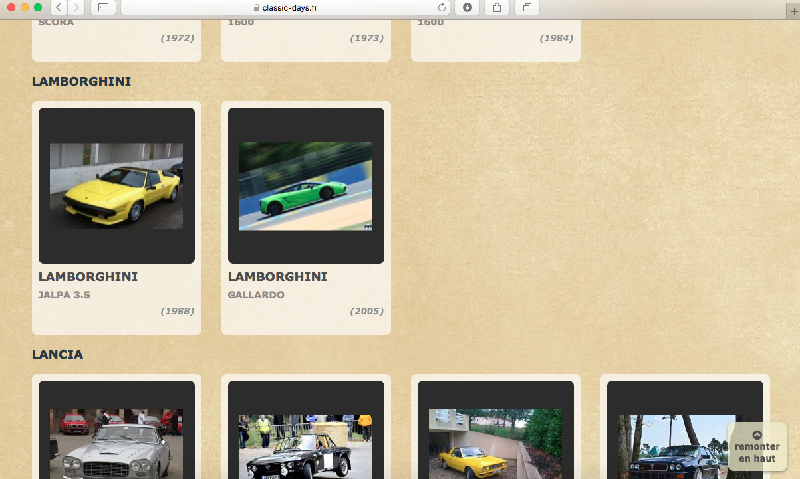Click the LAMBORGHINI section heading

[x=82, y=82]
